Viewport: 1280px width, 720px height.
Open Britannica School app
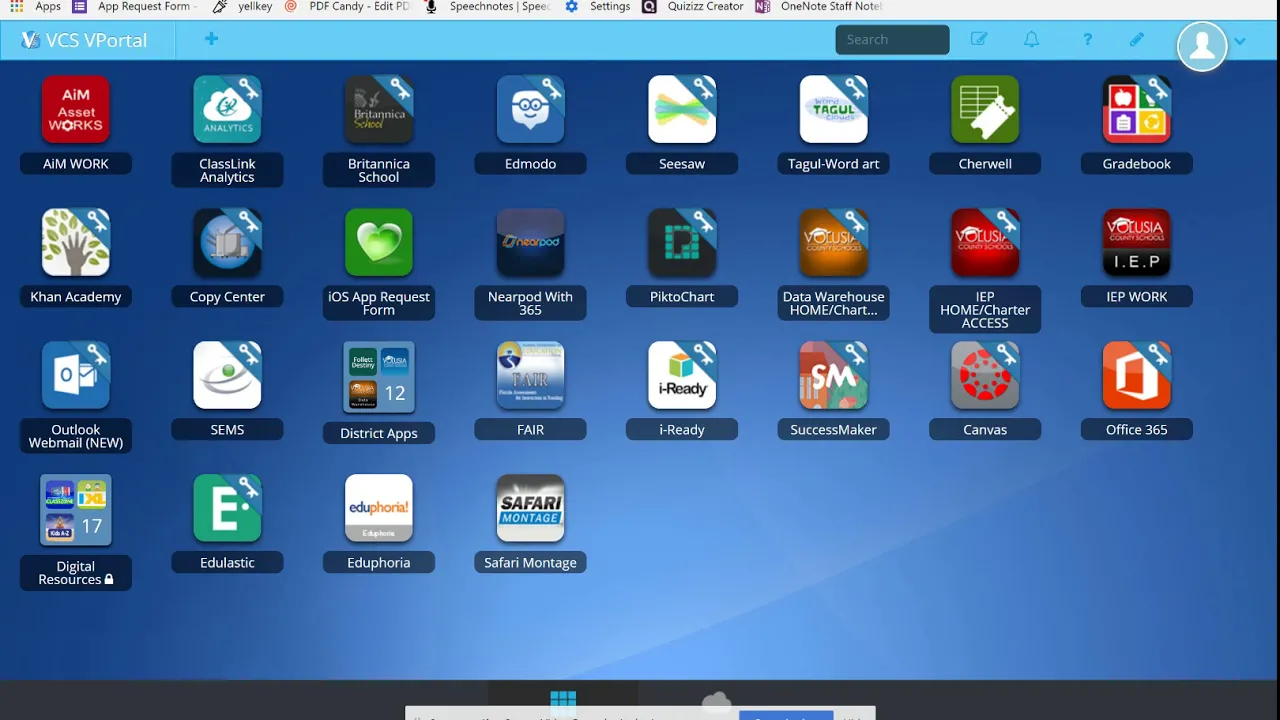coord(379,109)
